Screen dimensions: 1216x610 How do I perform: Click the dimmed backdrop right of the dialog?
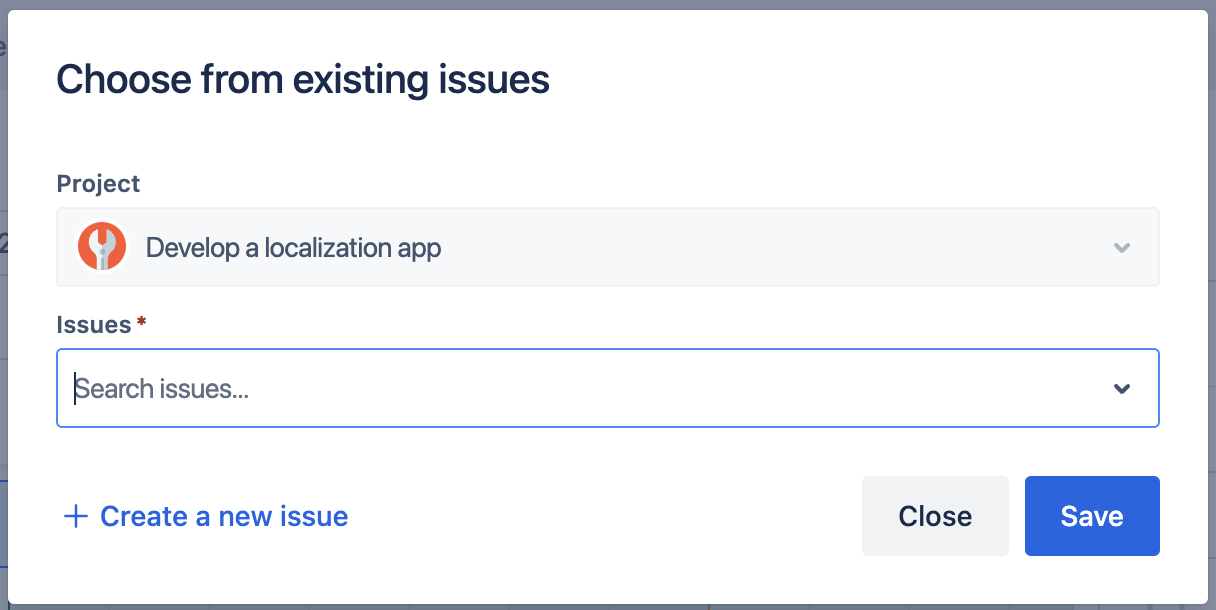(1212, 300)
